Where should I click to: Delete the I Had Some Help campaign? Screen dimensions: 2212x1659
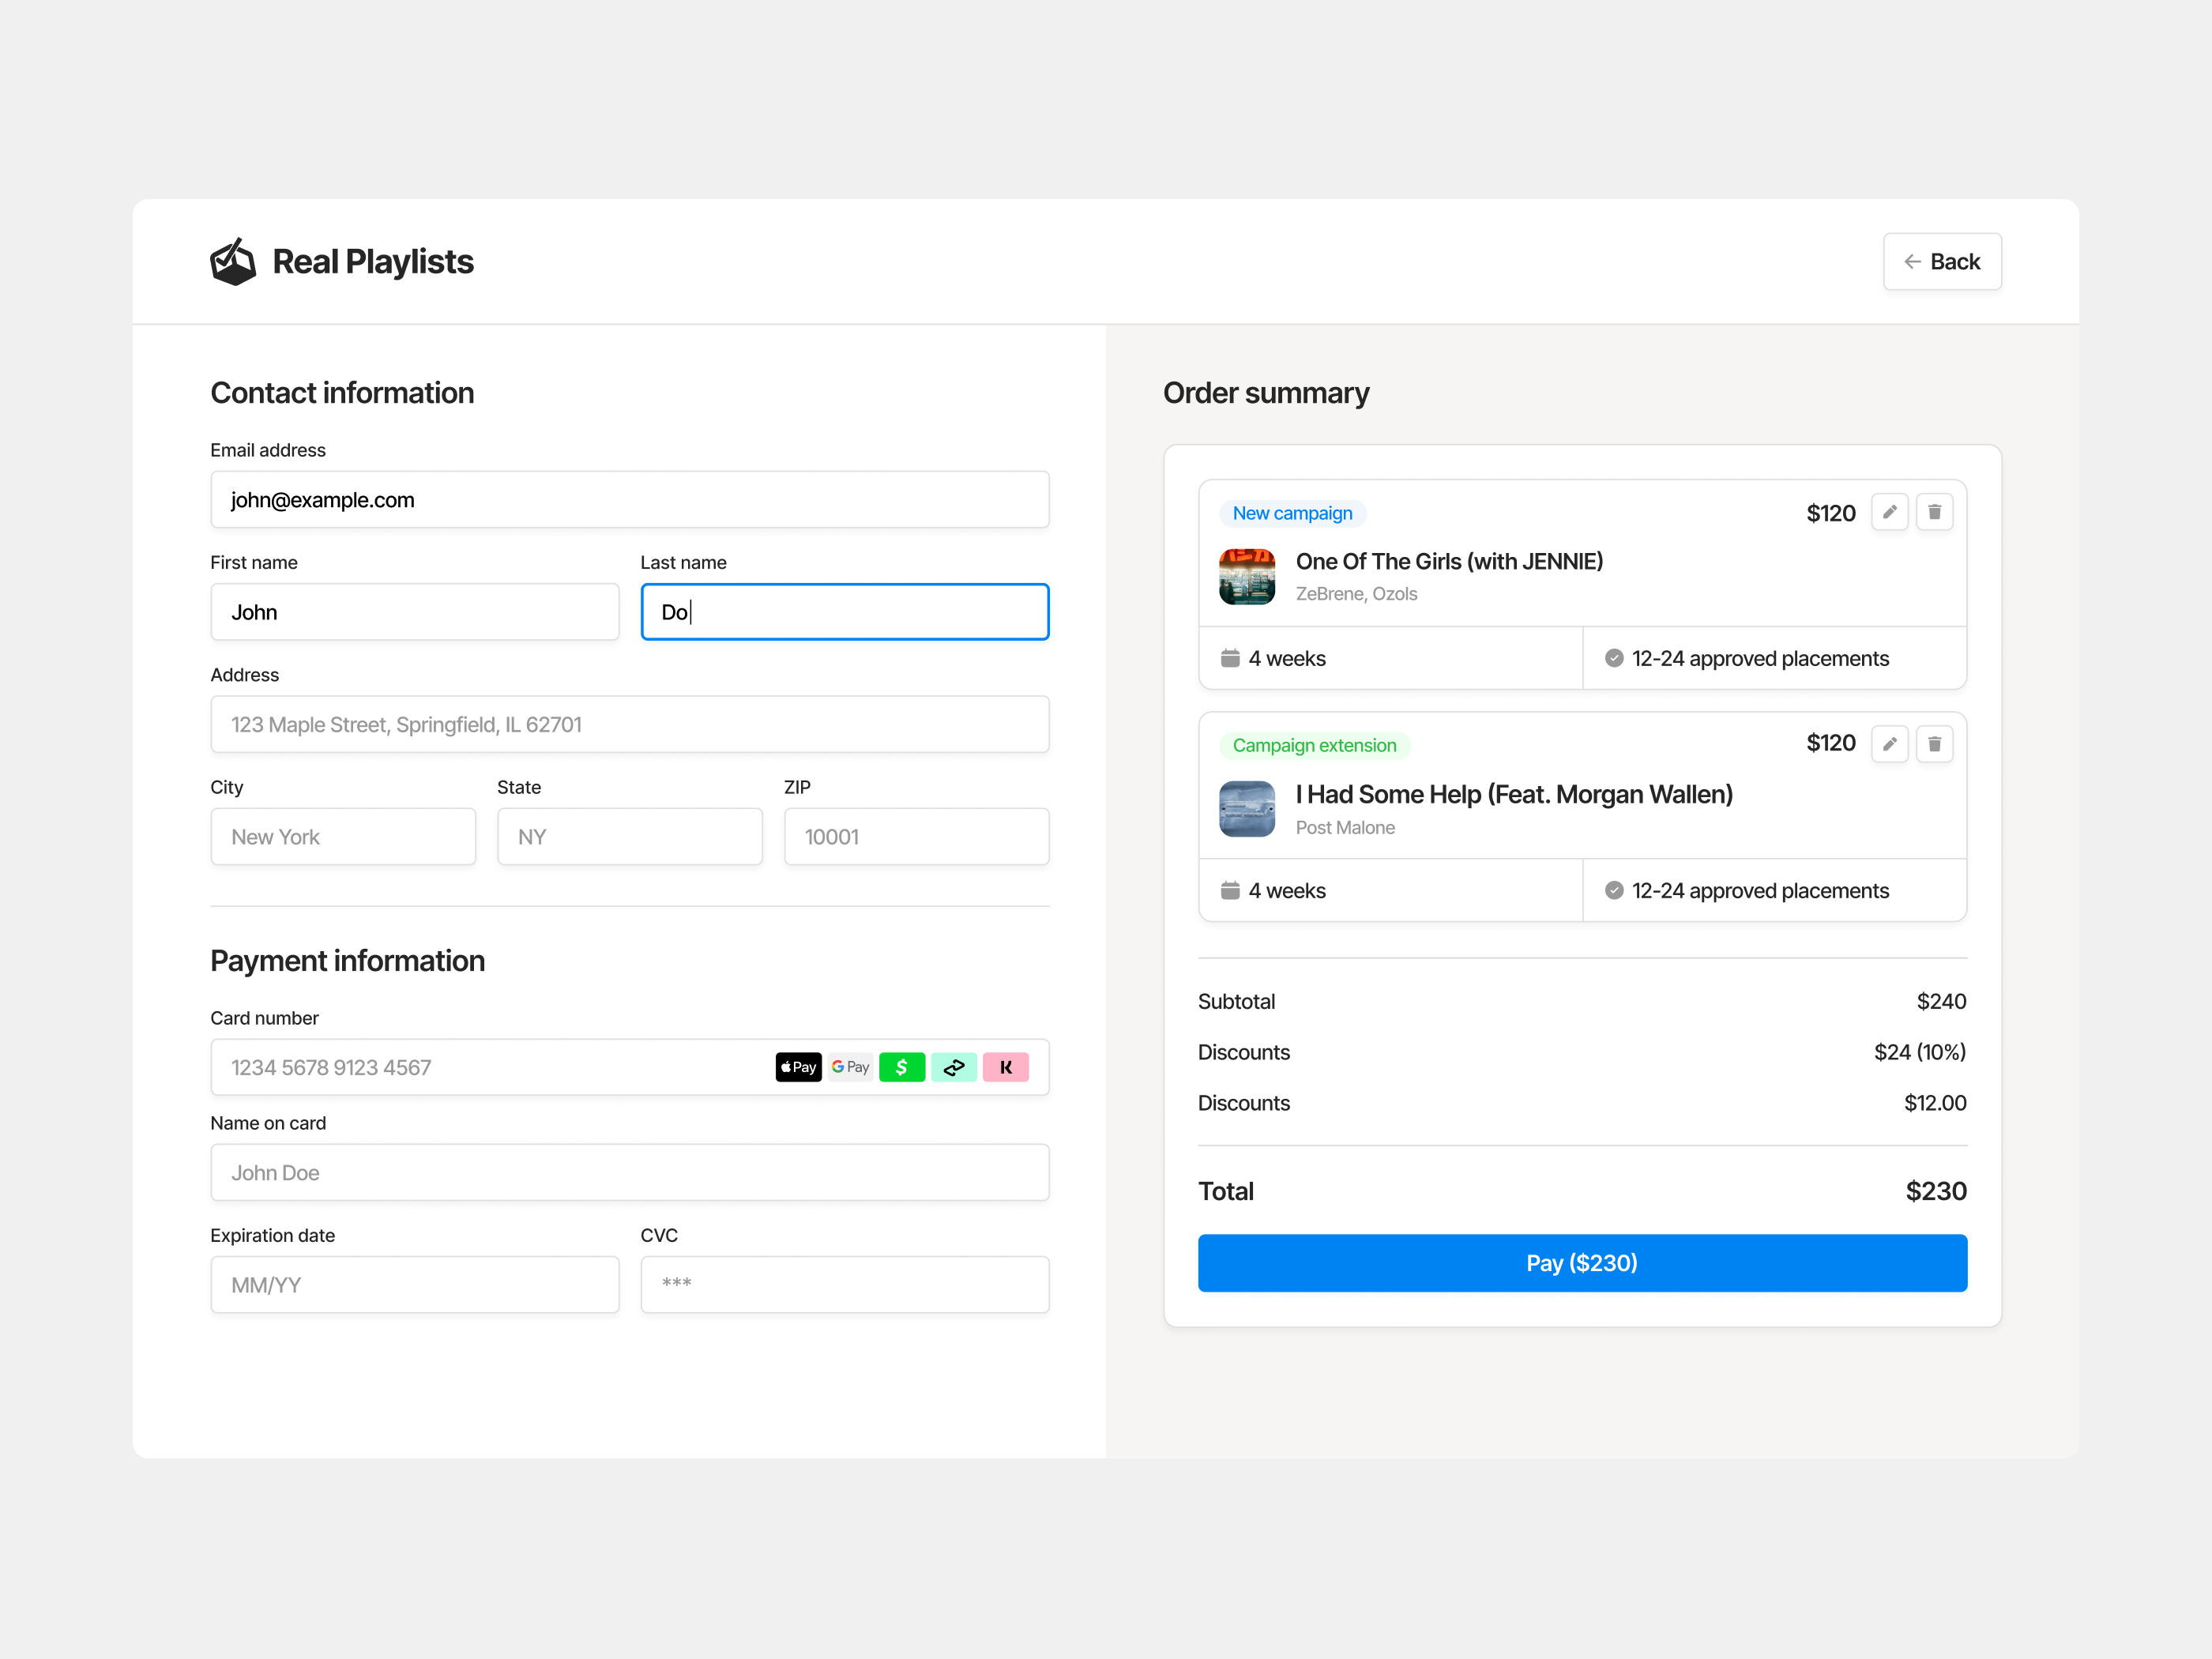pyautogui.click(x=1934, y=744)
